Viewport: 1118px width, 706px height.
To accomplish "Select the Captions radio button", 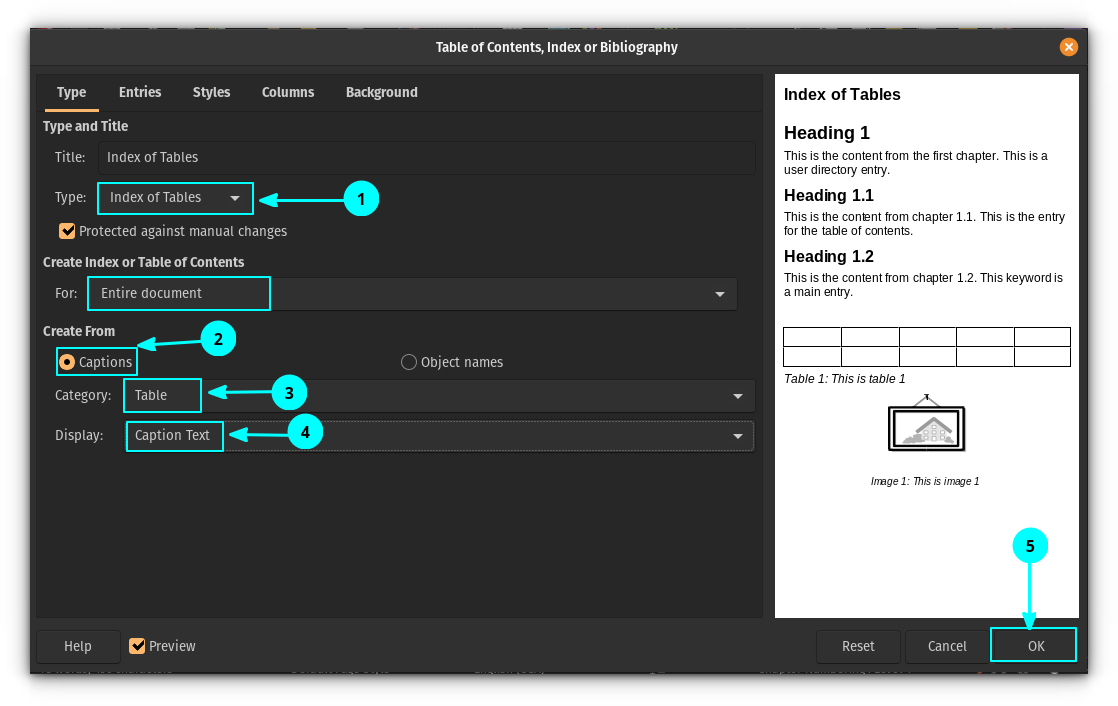I will [65, 362].
